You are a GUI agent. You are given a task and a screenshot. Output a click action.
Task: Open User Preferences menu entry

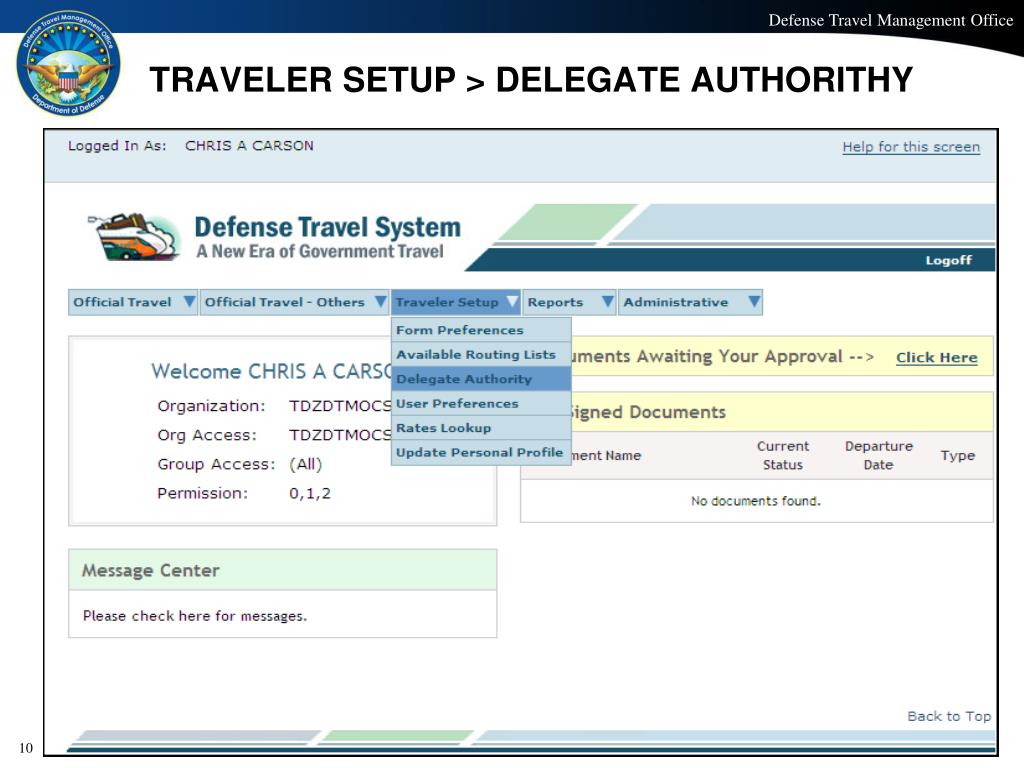click(481, 404)
